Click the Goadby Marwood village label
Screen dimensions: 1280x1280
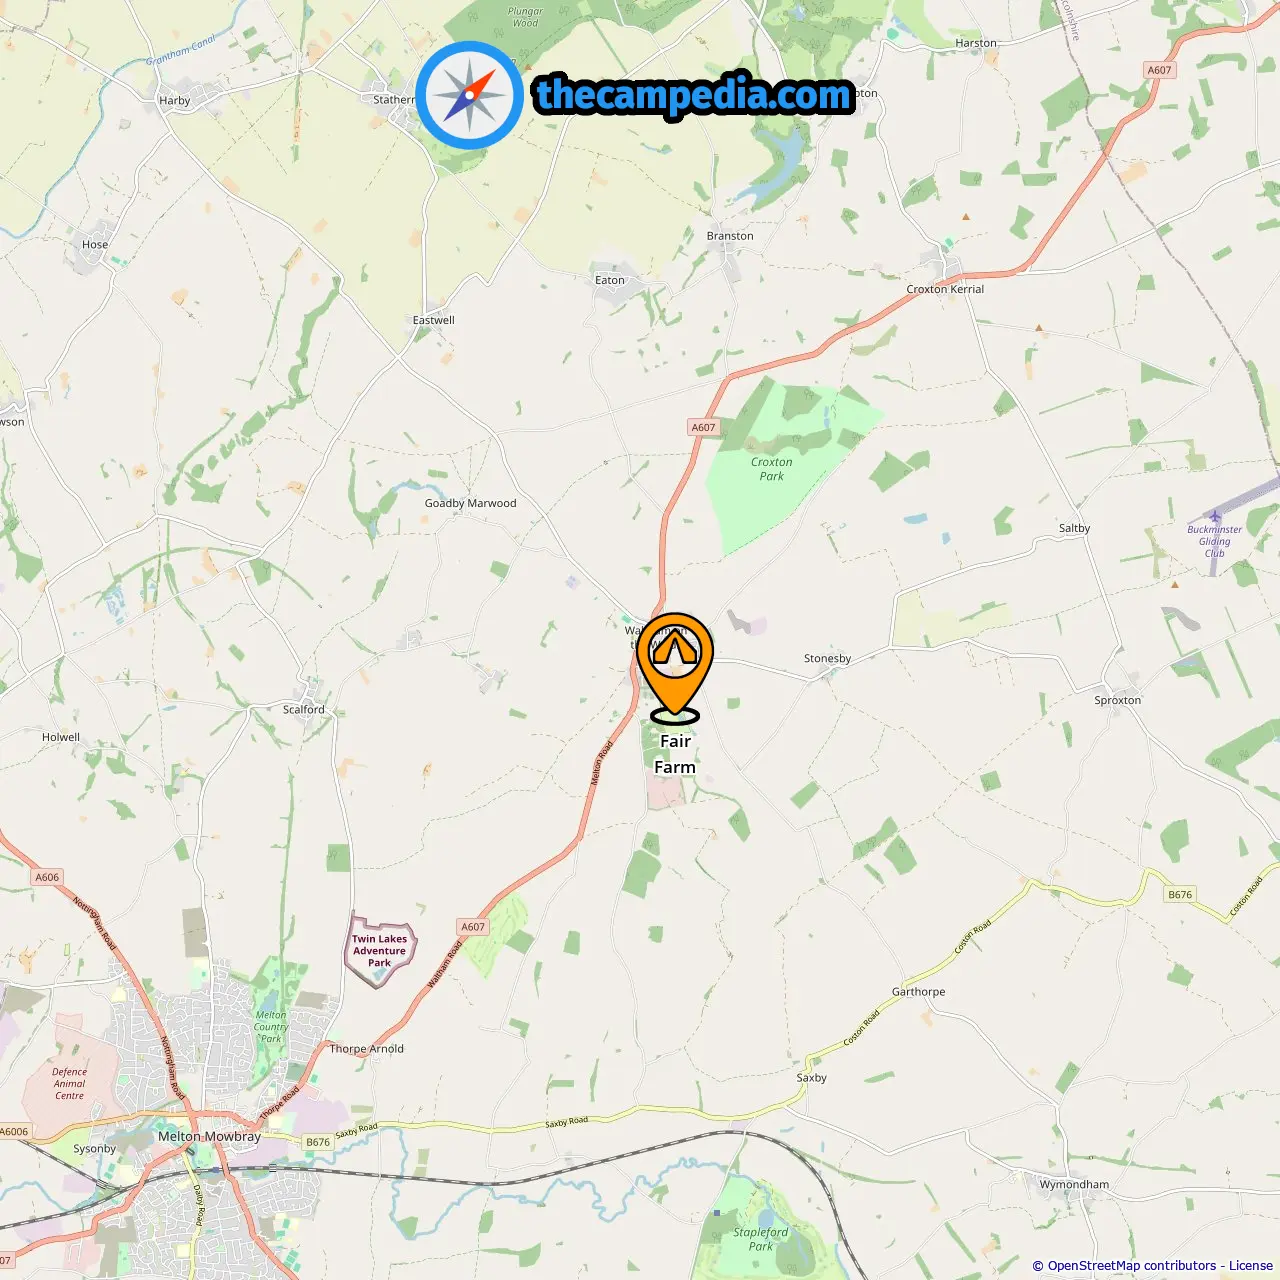(470, 503)
